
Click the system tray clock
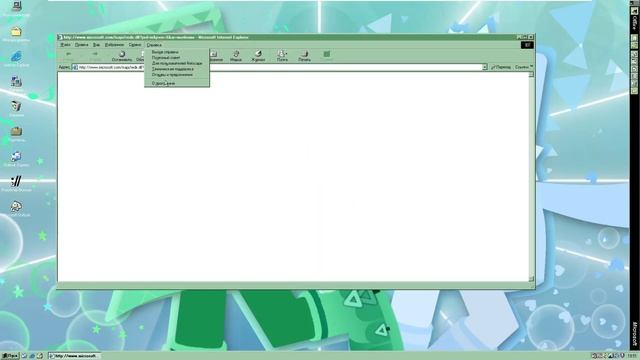point(632,356)
